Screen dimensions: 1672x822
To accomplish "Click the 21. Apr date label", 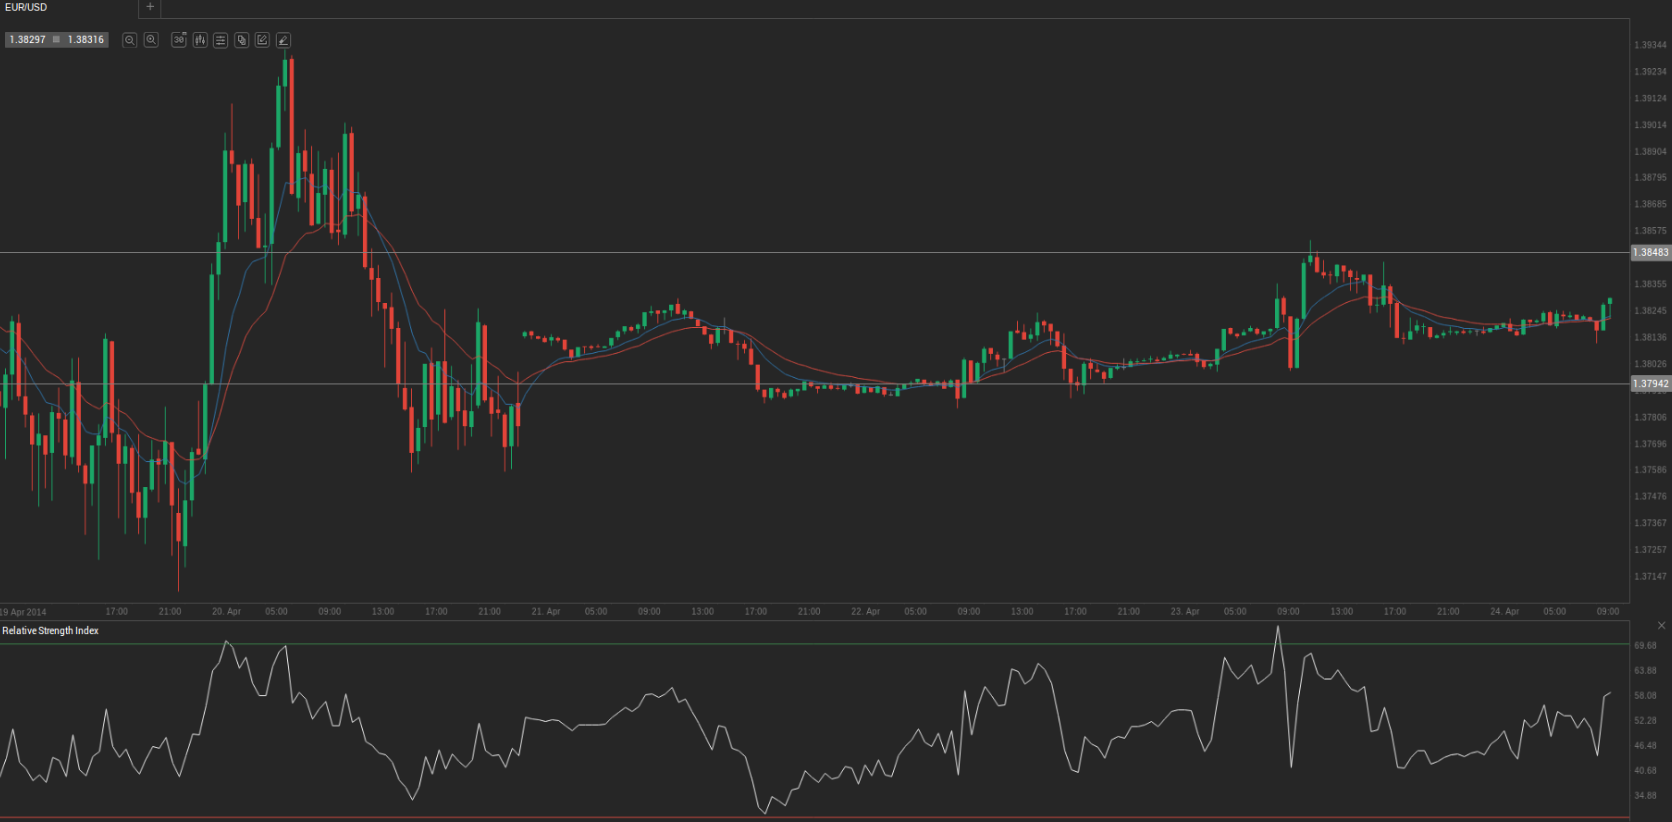I will pos(546,611).
